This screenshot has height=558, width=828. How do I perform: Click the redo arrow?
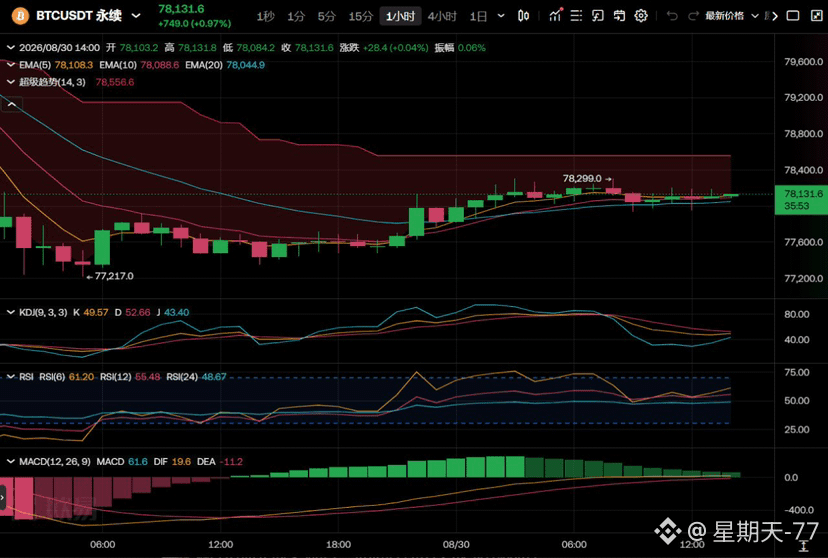pos(693,16)
